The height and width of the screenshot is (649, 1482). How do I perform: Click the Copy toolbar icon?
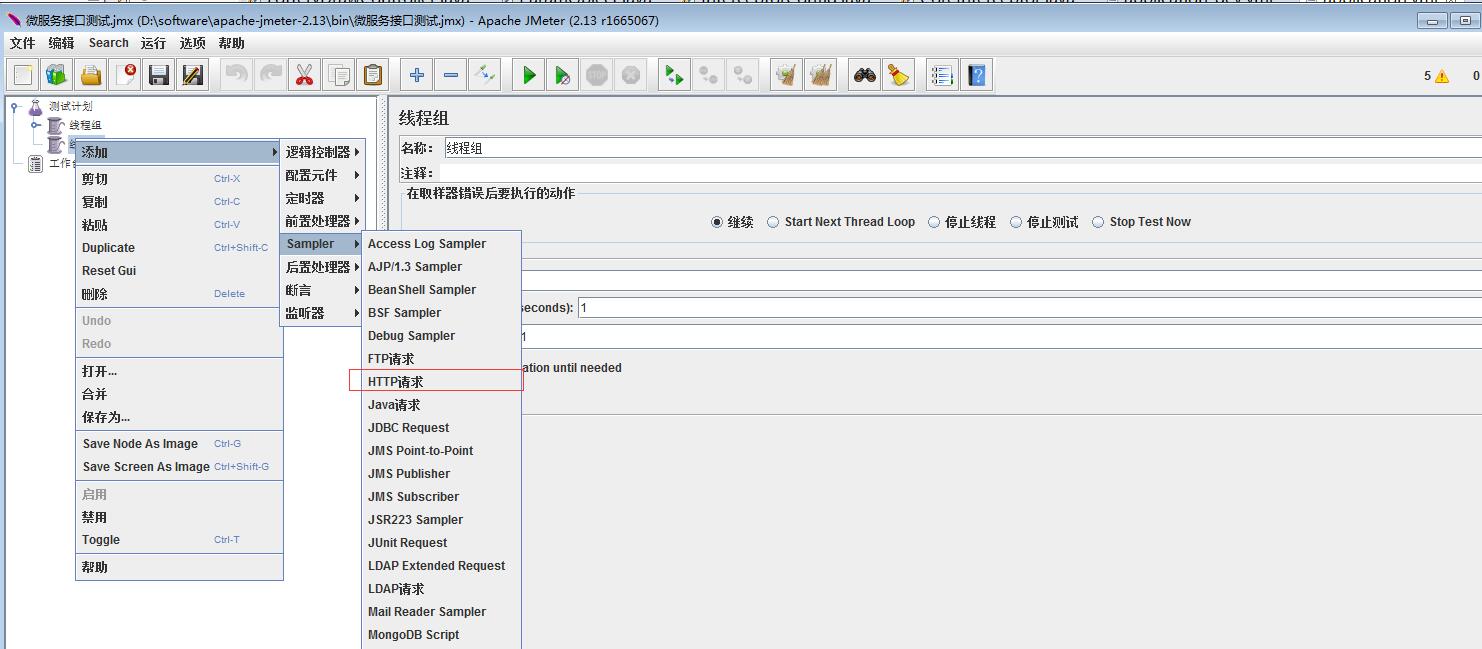(339, 75)
